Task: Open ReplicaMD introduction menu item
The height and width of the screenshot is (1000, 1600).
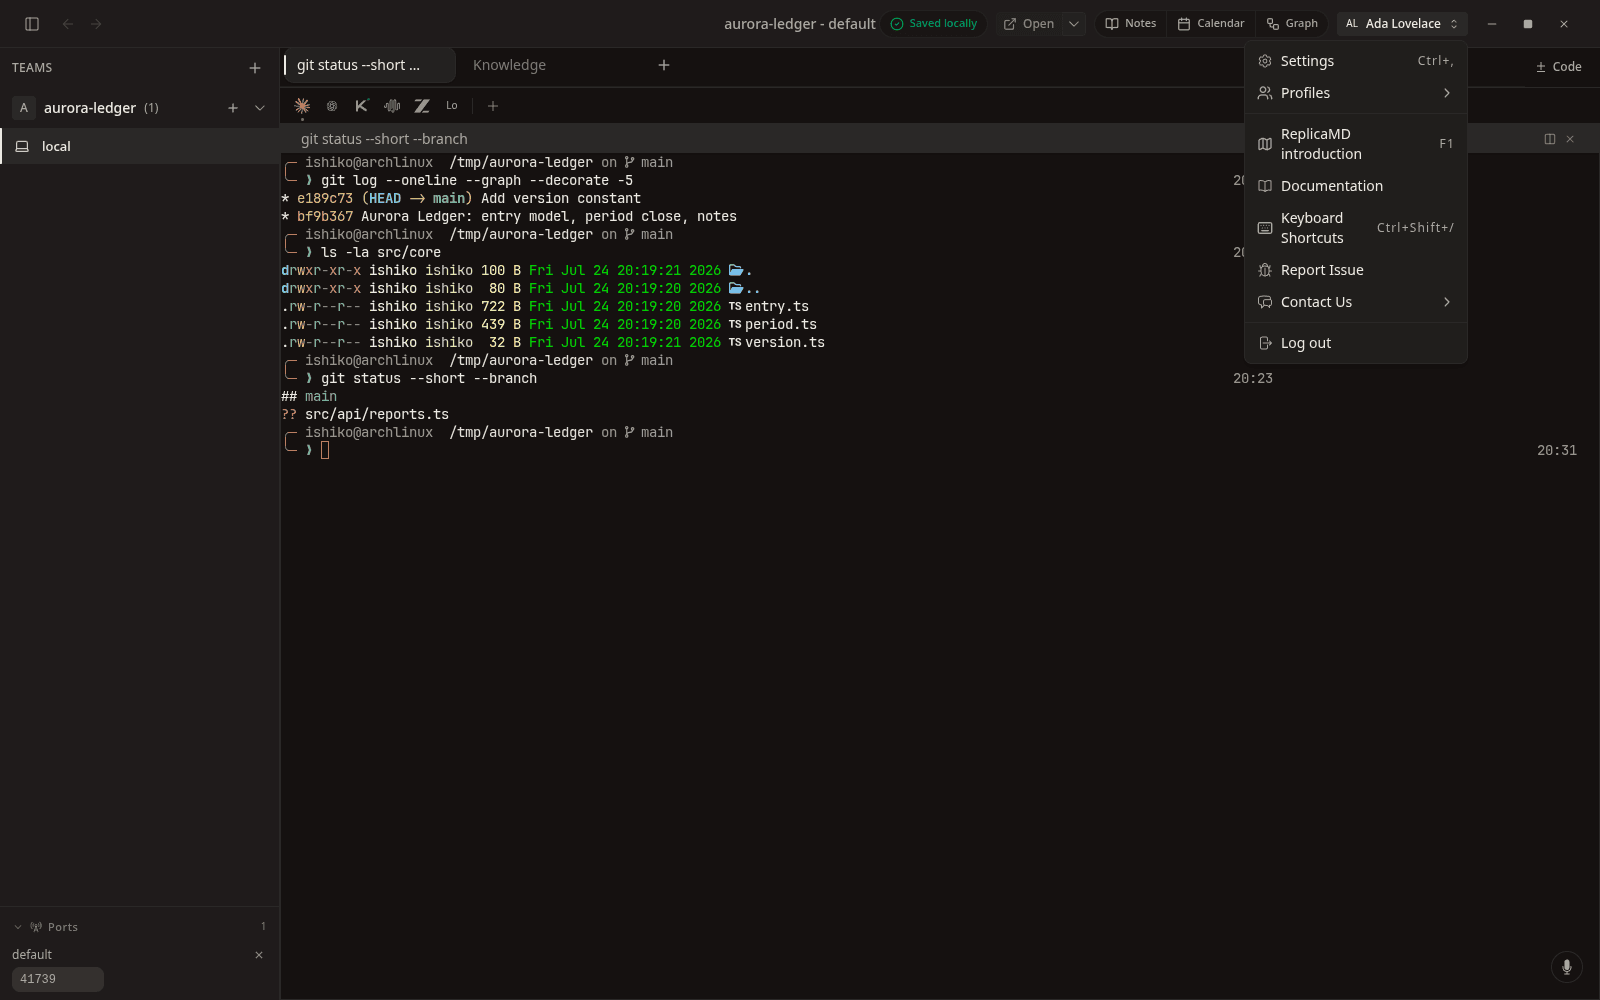Action: coord(1356,144)
